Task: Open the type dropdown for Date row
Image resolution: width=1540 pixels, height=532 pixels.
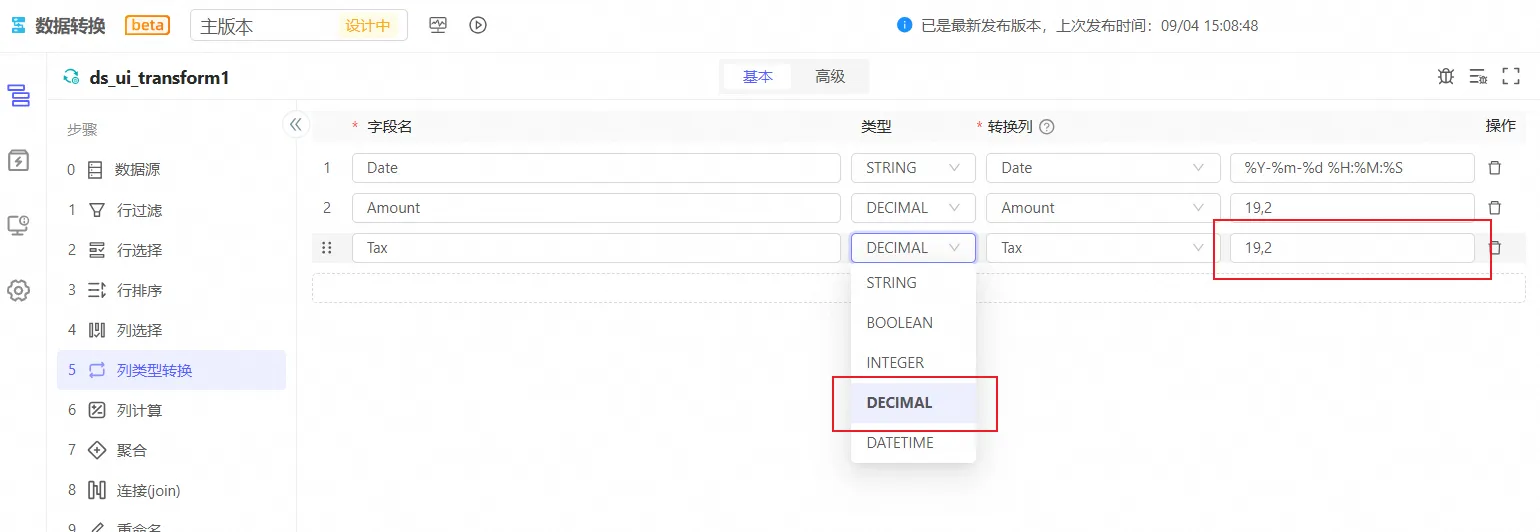Action: [912, 168]
